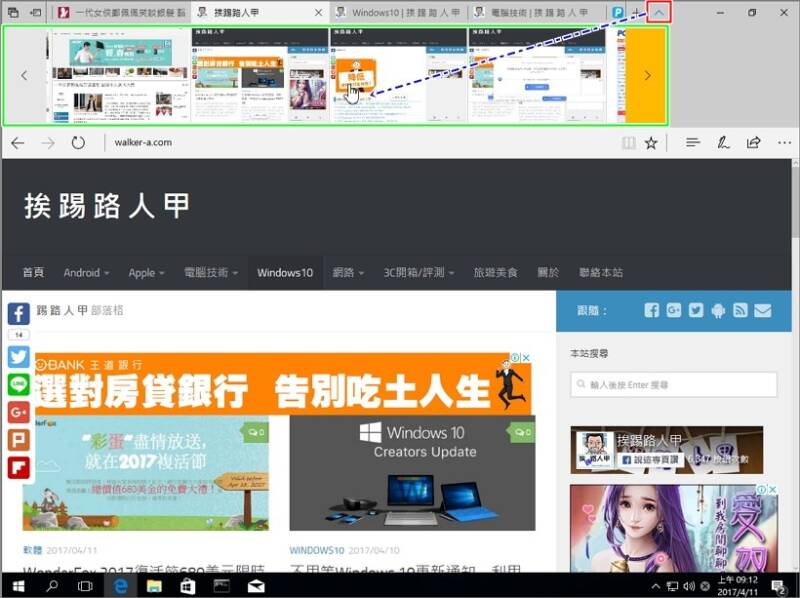800x598 pixels.
Task: Show earlier tab previews with left arrow
Action: [x=24, y=76]
